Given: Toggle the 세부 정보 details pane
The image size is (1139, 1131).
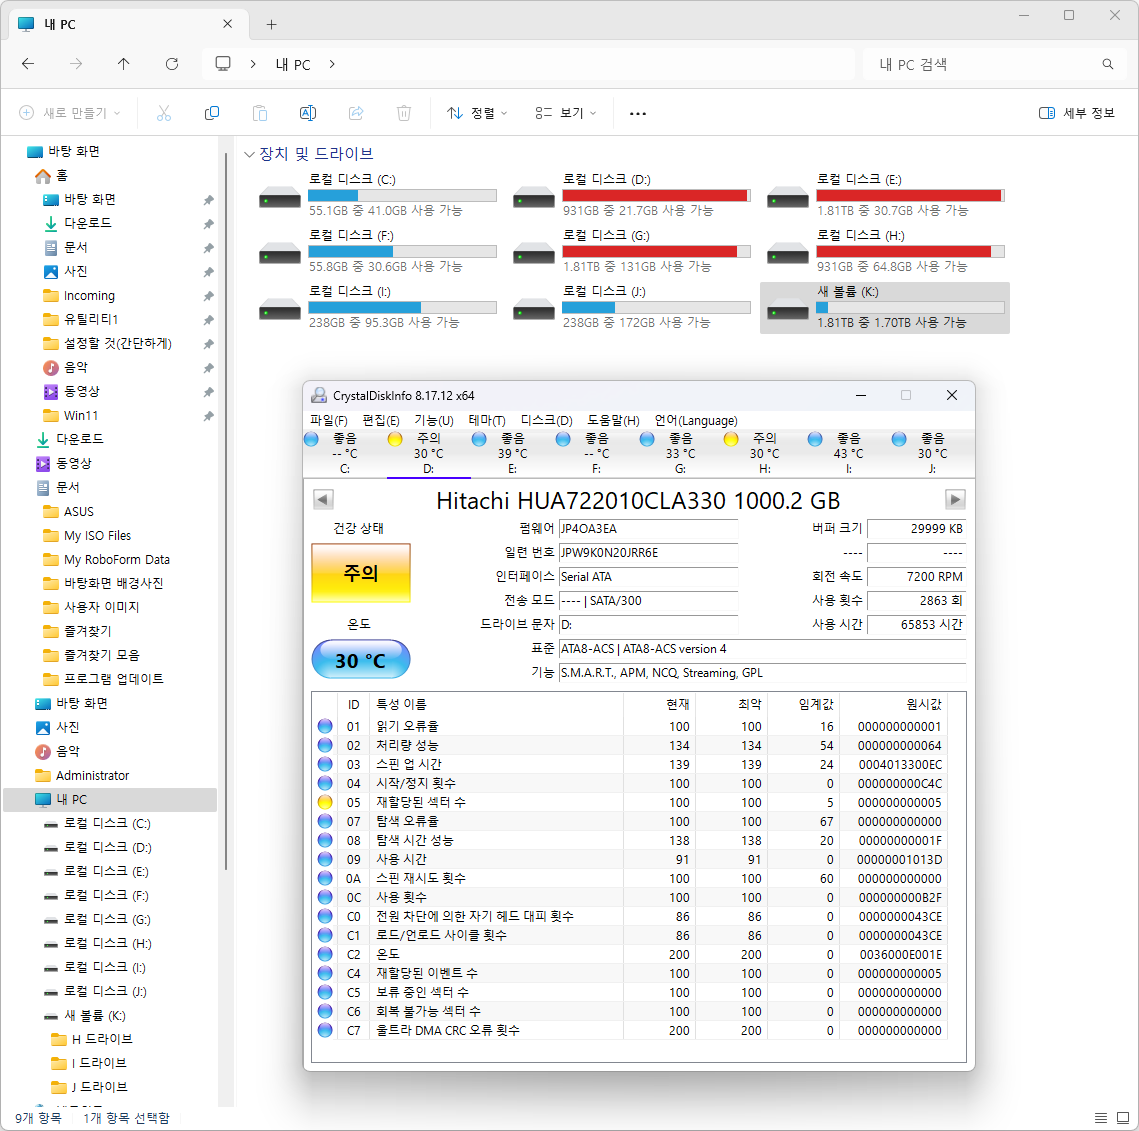Looking at the screenshot, I should tap(1077, 113).
